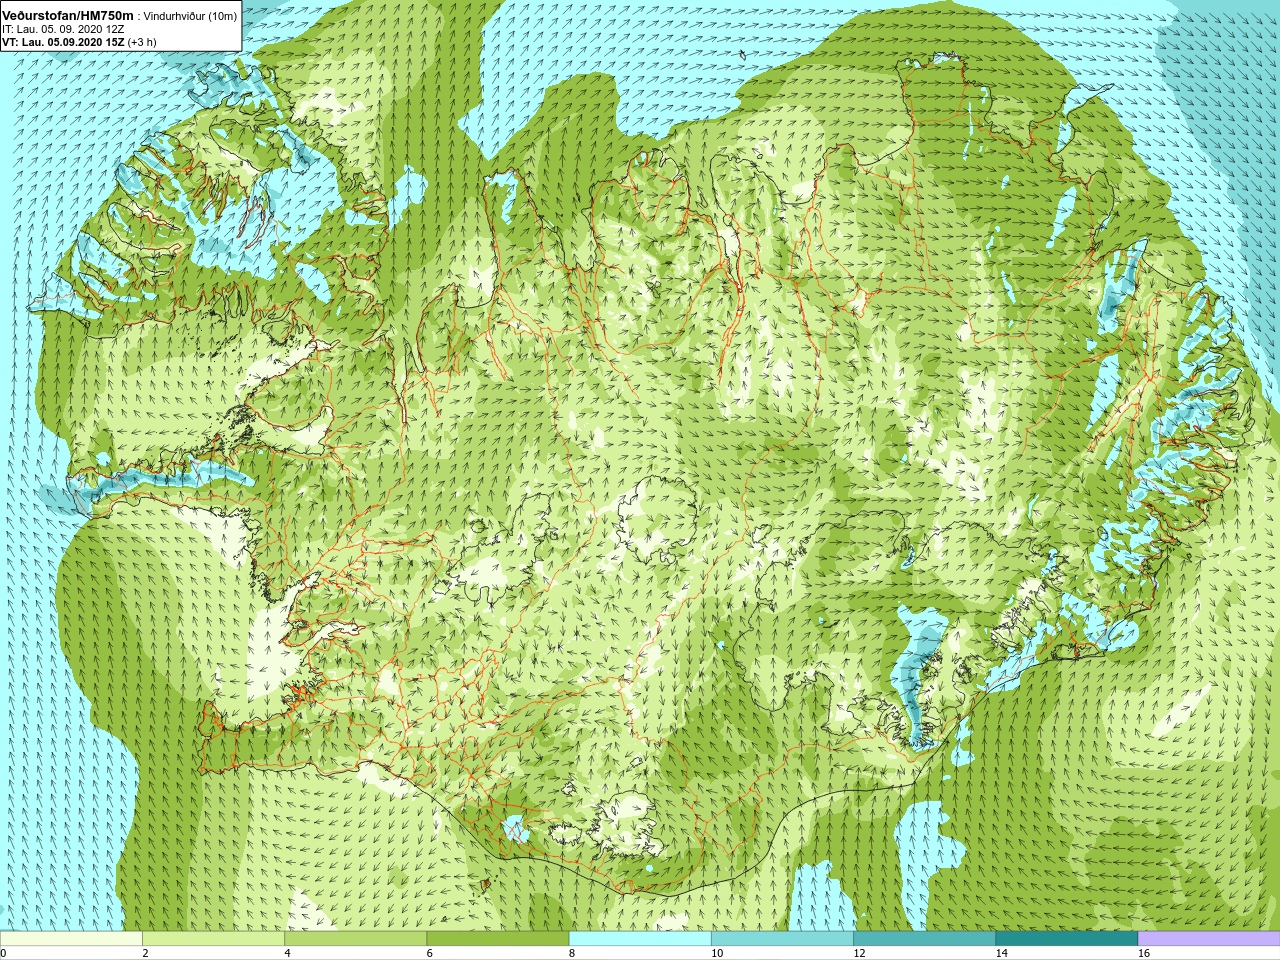Click the legend scale value '2'
Image resolution: width=1280 pixels, height=960 pixels.
click(145, 953)
